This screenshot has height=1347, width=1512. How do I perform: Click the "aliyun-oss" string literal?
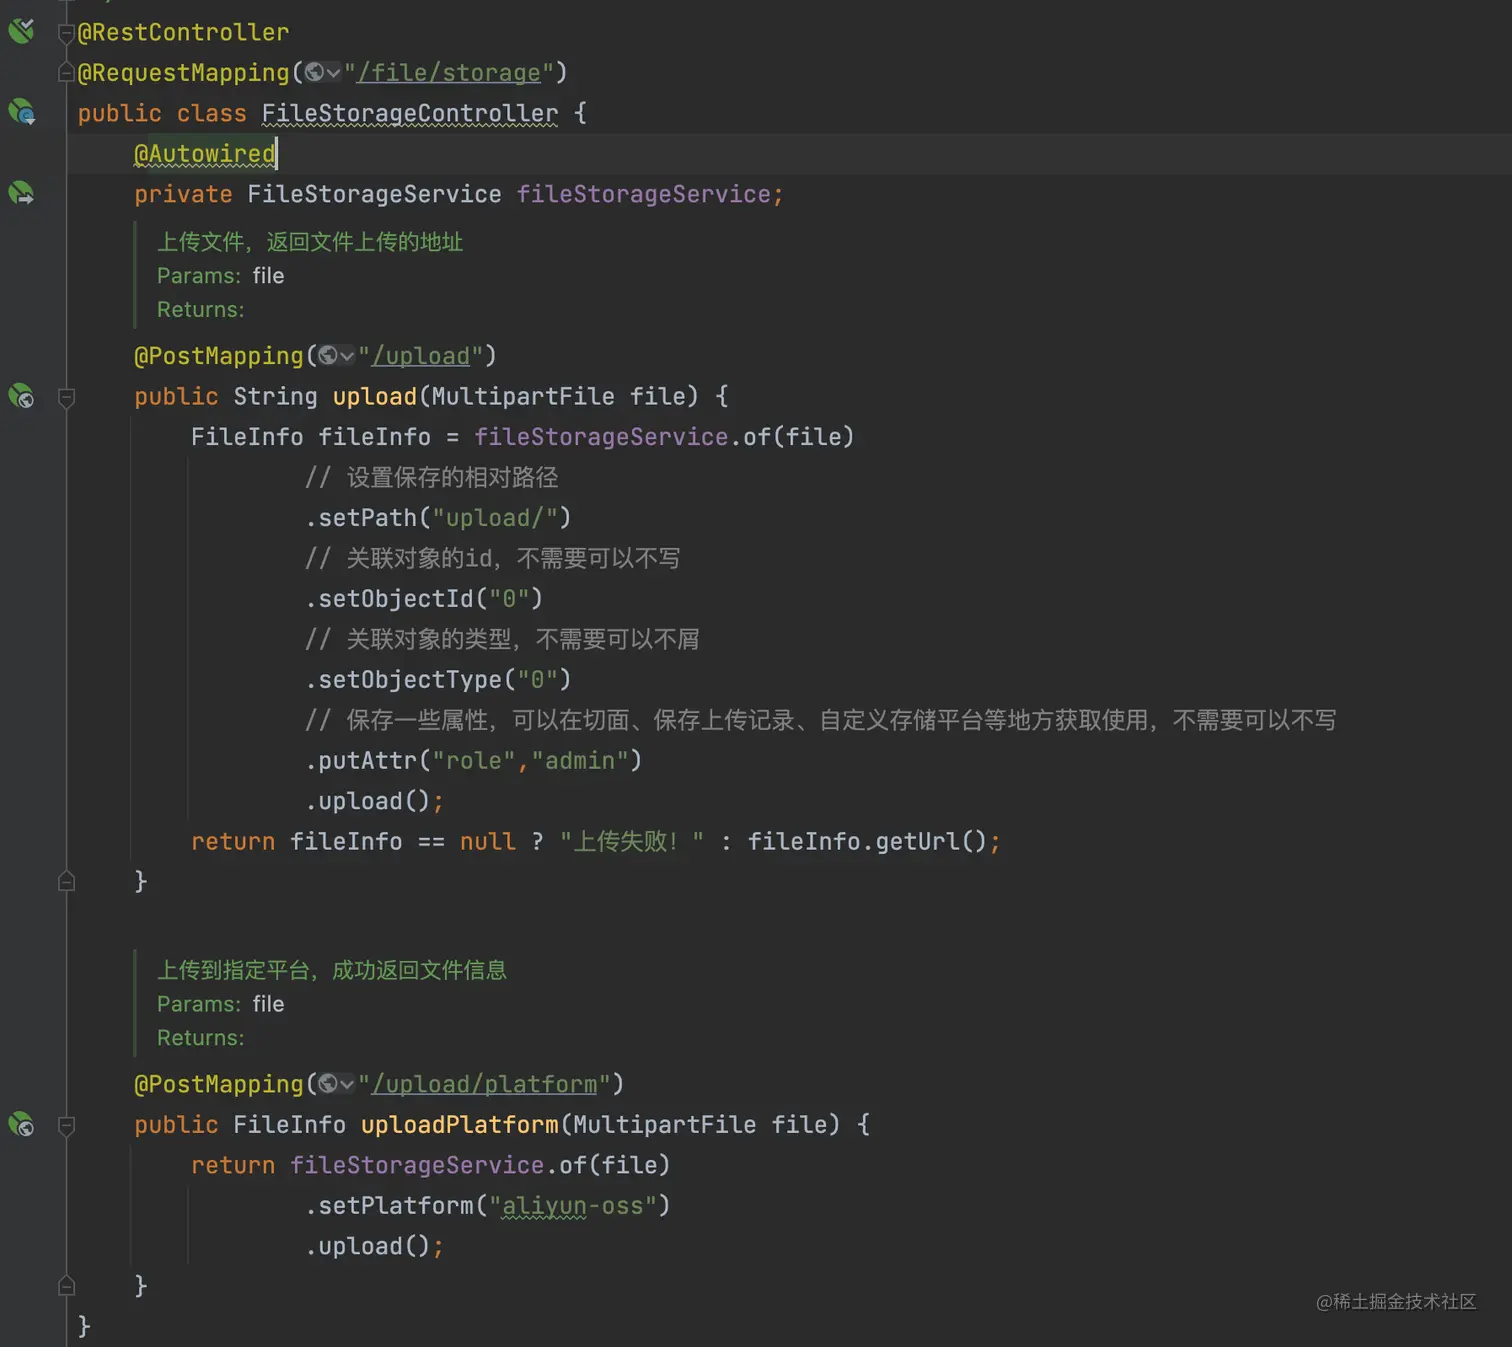click(x=573, y=1206)
